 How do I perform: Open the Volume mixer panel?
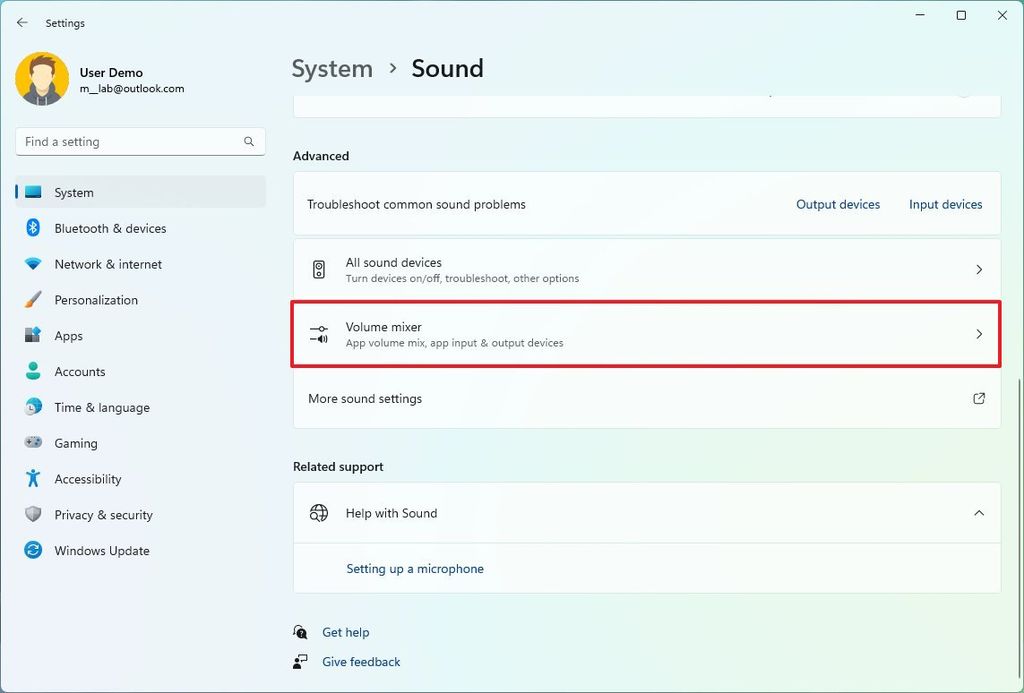(x=646, y=333)
